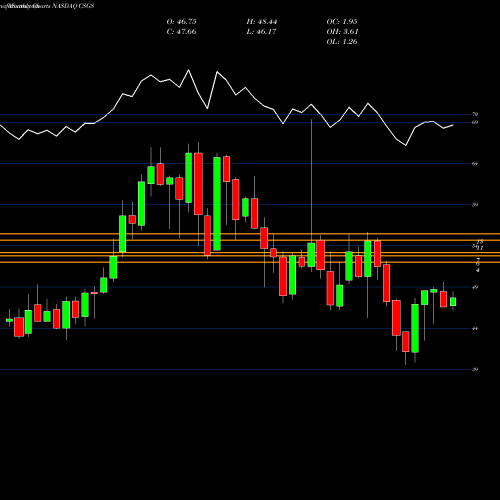Select the open value O: 46.75

click(181, 22)
